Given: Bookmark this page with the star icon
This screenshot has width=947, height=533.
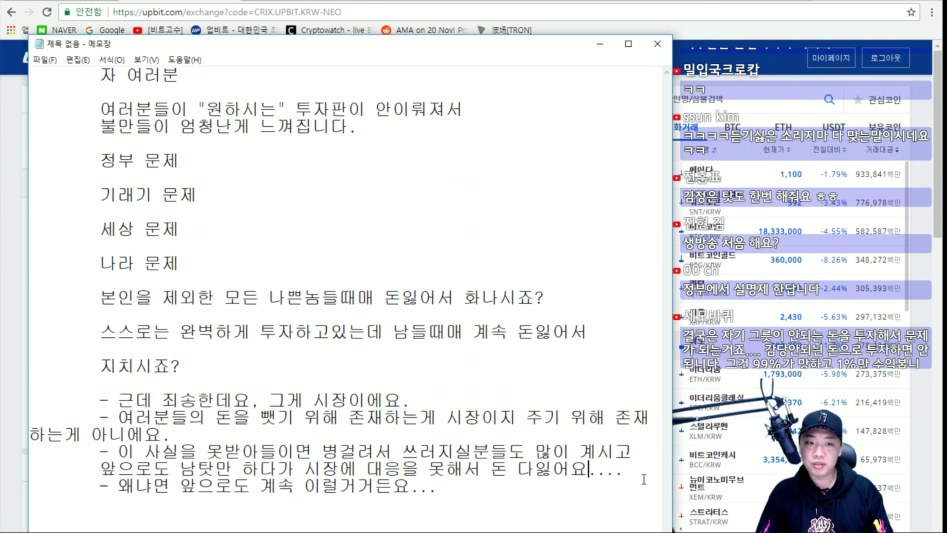Looking at the screenshot, I should 911,11.
